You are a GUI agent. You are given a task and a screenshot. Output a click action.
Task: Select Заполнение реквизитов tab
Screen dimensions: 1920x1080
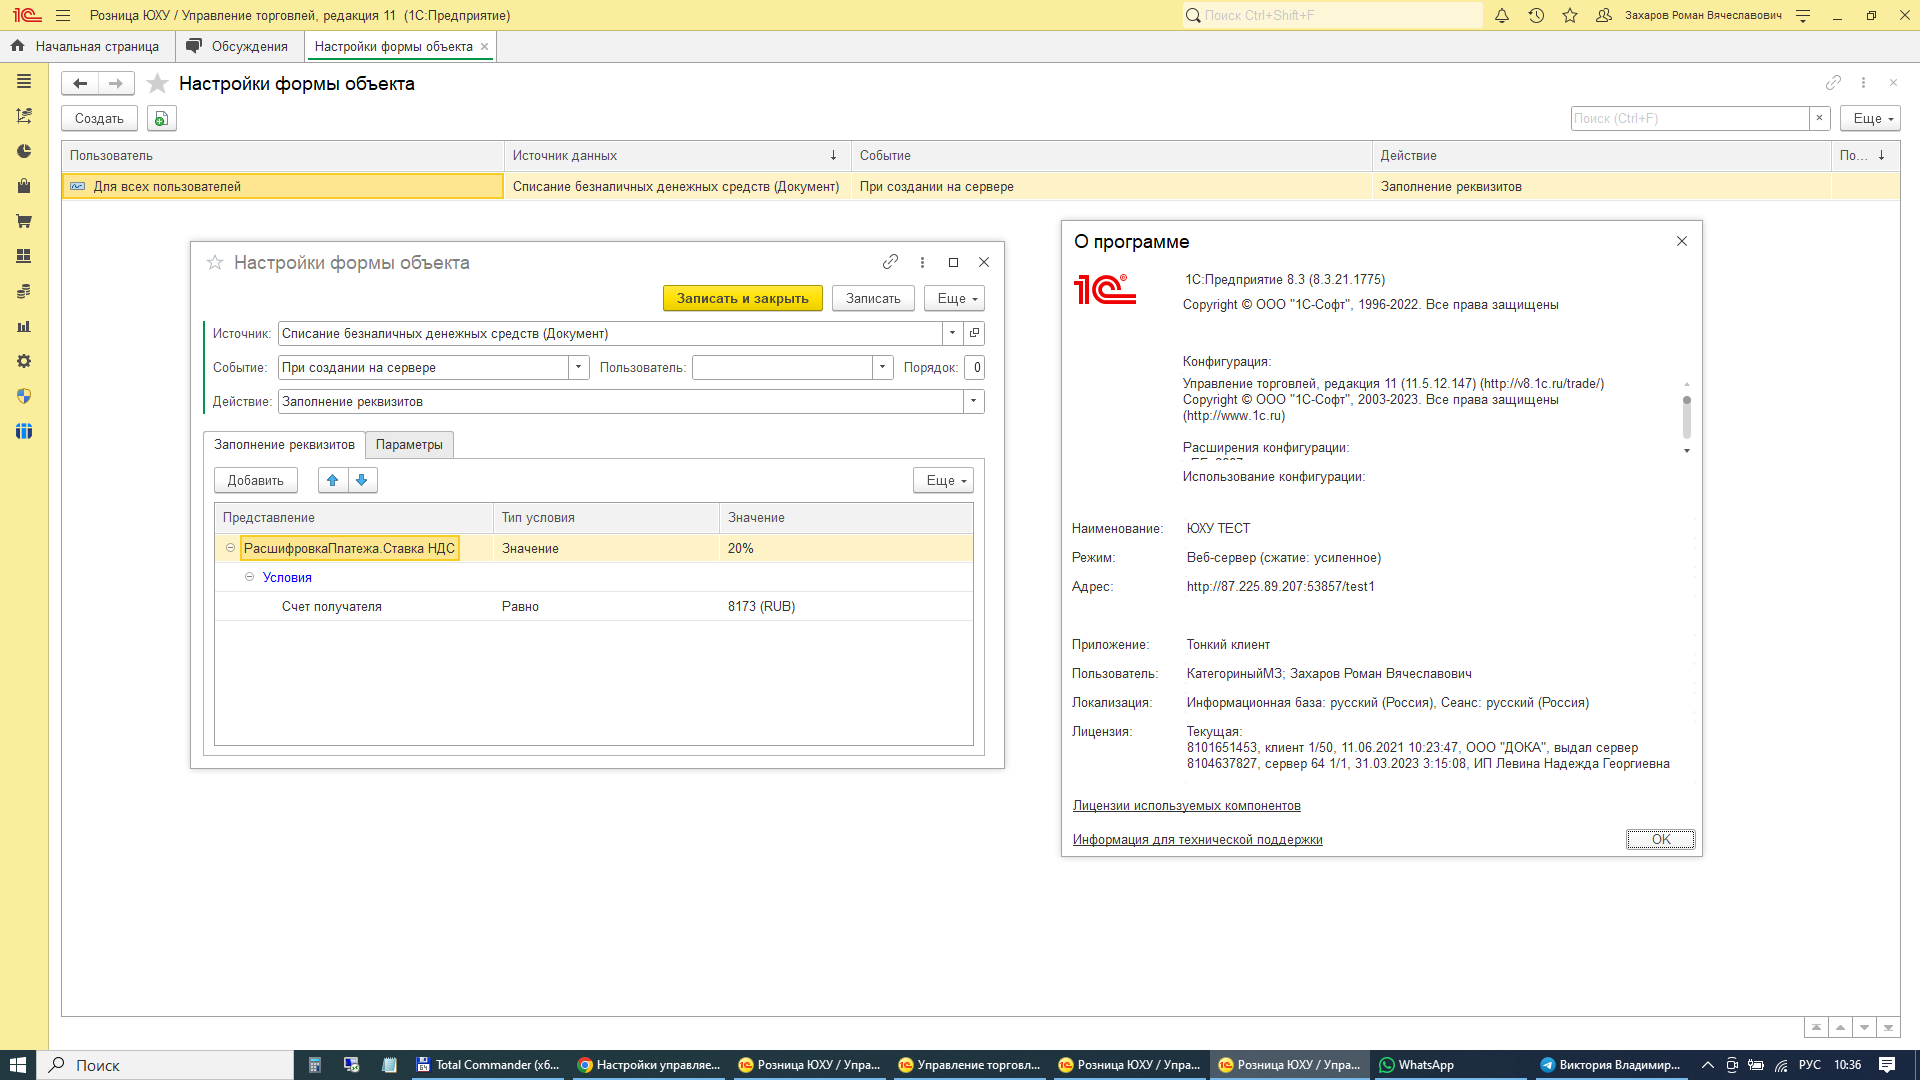tap(284, 445)
